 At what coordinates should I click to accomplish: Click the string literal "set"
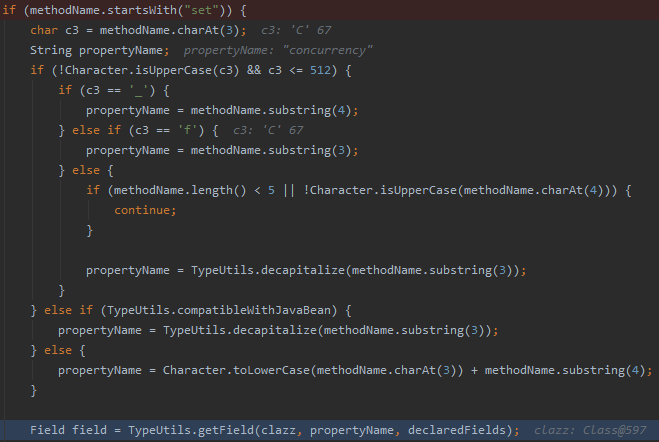(201, 10)
